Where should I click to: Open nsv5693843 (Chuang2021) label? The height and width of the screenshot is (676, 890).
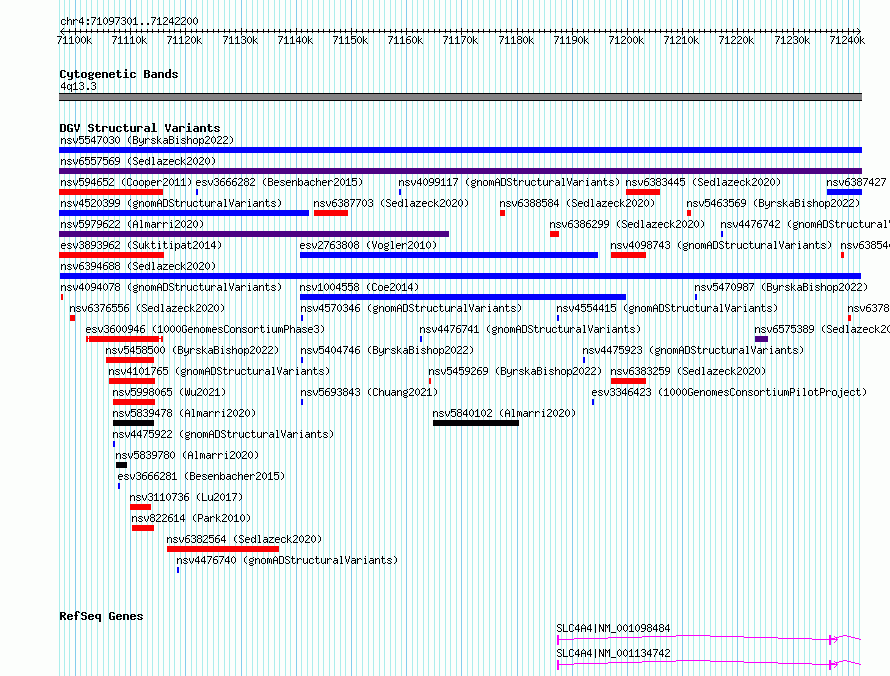(369, 392)
